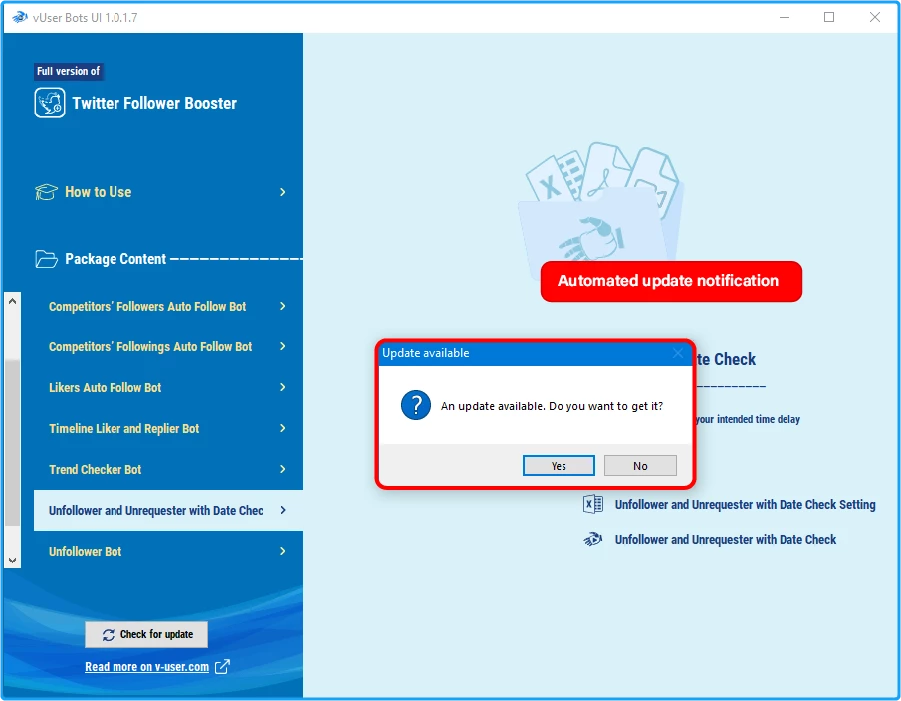Screen dimensions: 901x701
Task: Click the Check for update button
Action: [x=147, y=634]
